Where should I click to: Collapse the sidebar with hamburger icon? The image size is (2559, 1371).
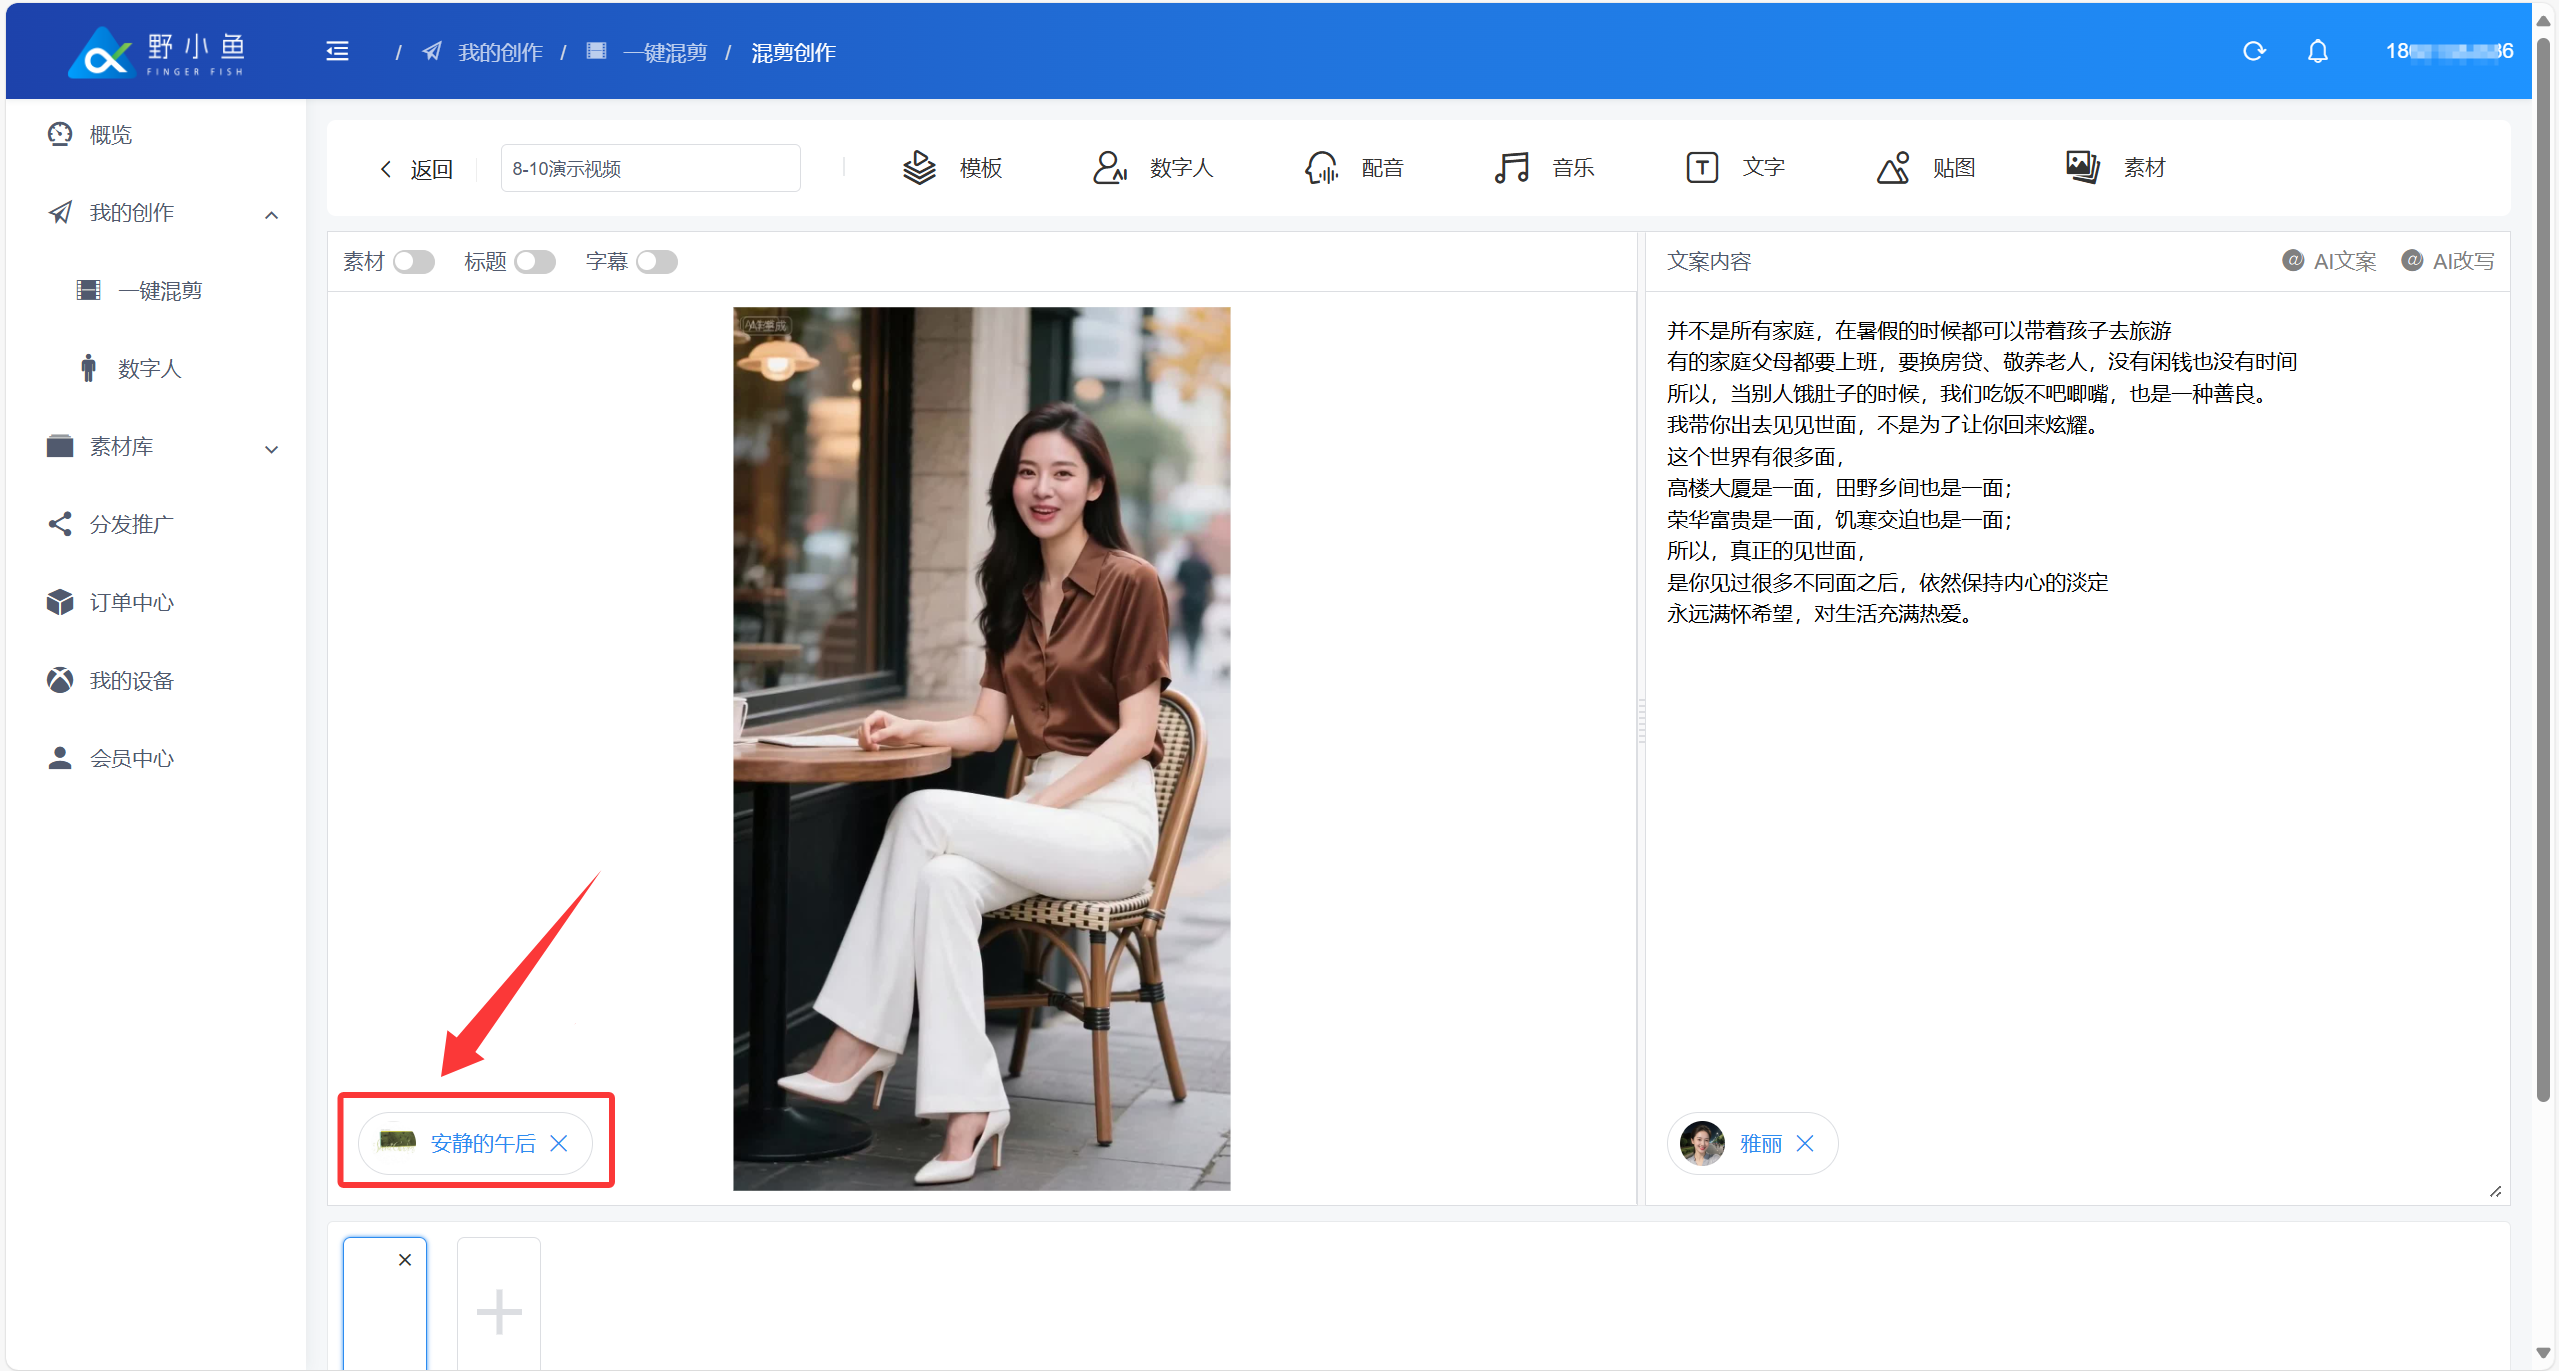tap(338, 52)
